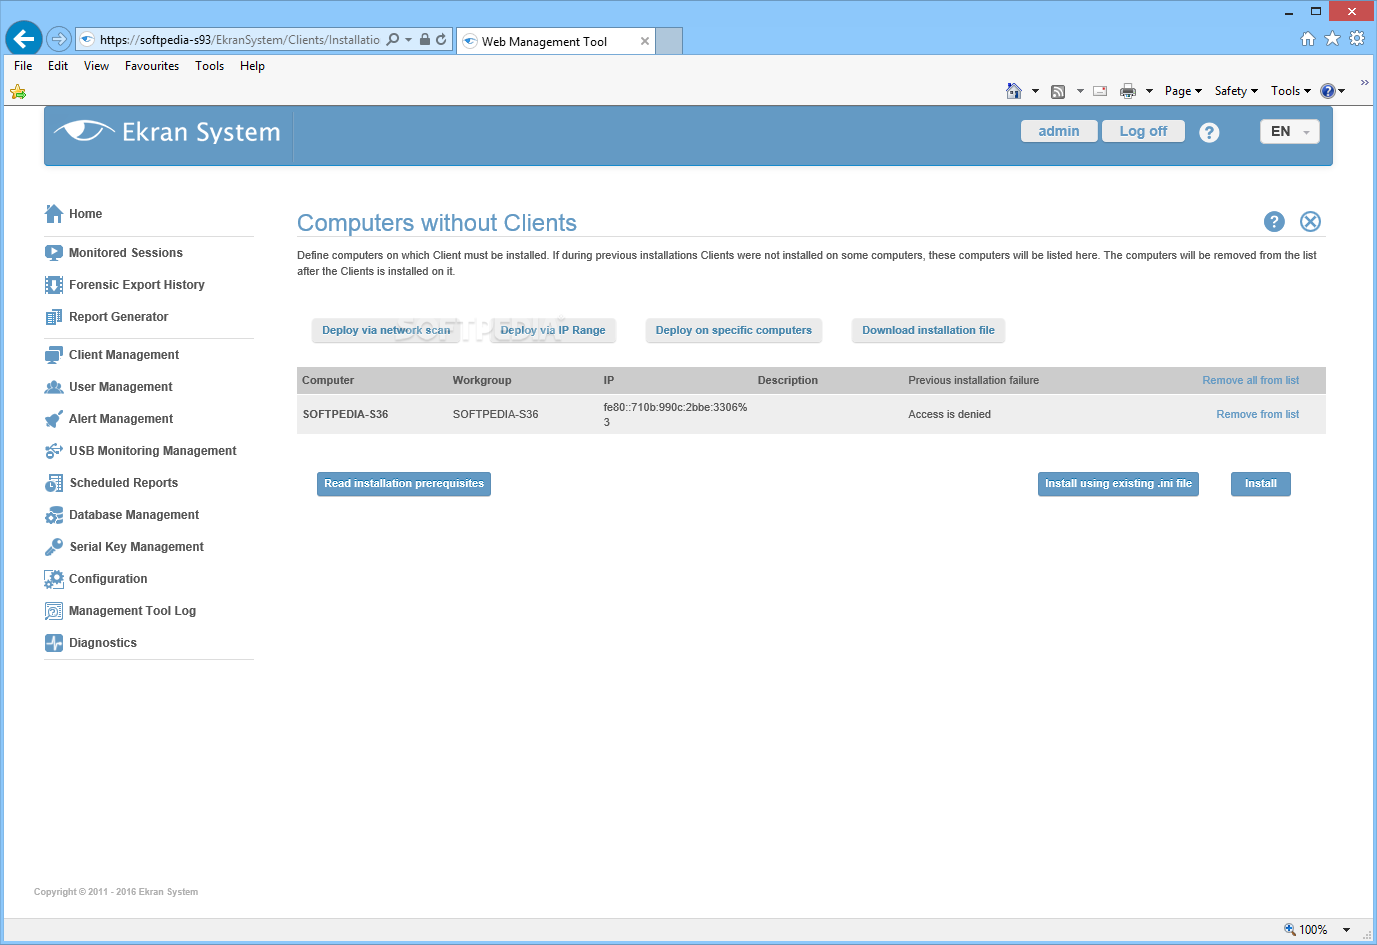The image size is (1377, 945).
Task: Click Read installation prerequisites button
Action: coord(404,484)
